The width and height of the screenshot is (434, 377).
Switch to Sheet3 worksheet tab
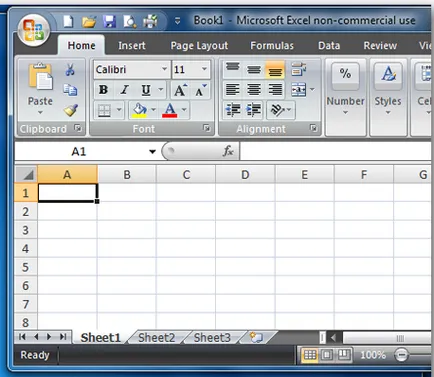[212, 338]
